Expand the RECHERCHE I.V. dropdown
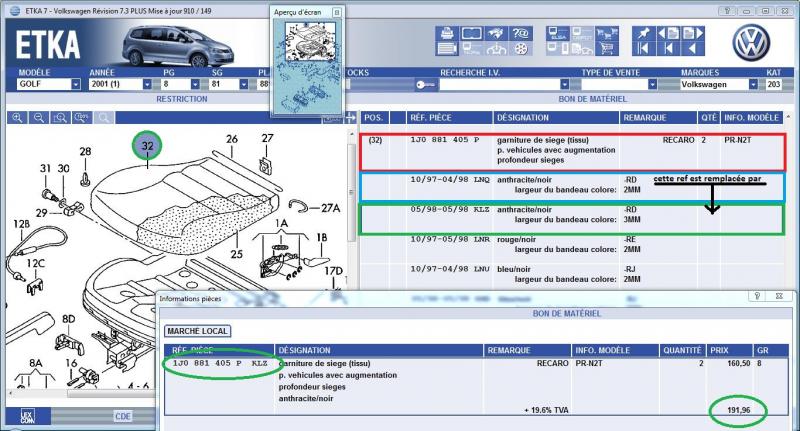The width and height of the screenshot is (800, 431). pyautogui.click(x=564, y=84)
